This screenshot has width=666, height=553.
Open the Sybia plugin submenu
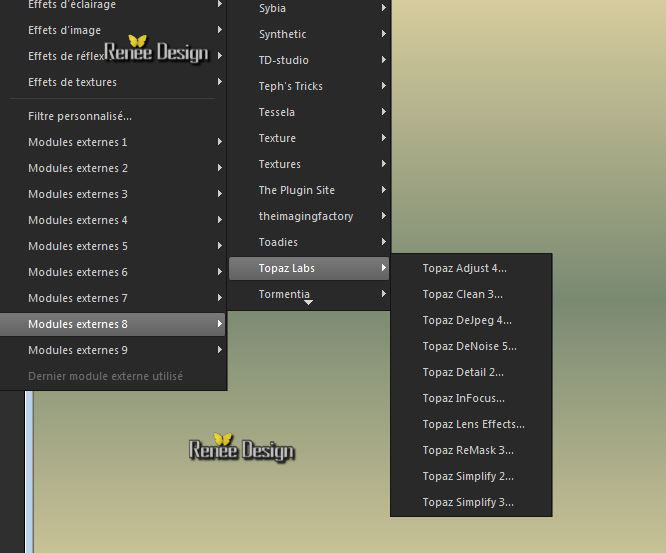click(309, 8)
